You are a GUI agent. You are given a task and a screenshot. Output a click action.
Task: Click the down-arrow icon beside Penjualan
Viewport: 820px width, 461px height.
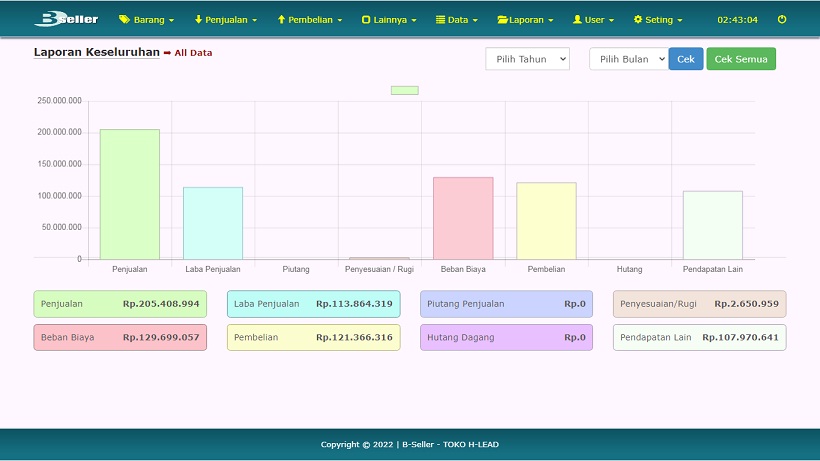198,19
